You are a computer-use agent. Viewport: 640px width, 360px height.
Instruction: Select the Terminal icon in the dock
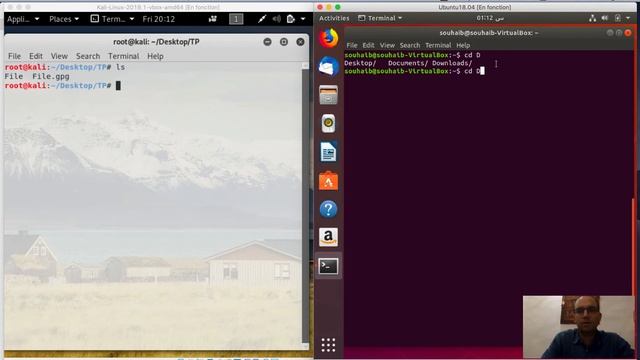pyautogui.click(x=329, y=266)
